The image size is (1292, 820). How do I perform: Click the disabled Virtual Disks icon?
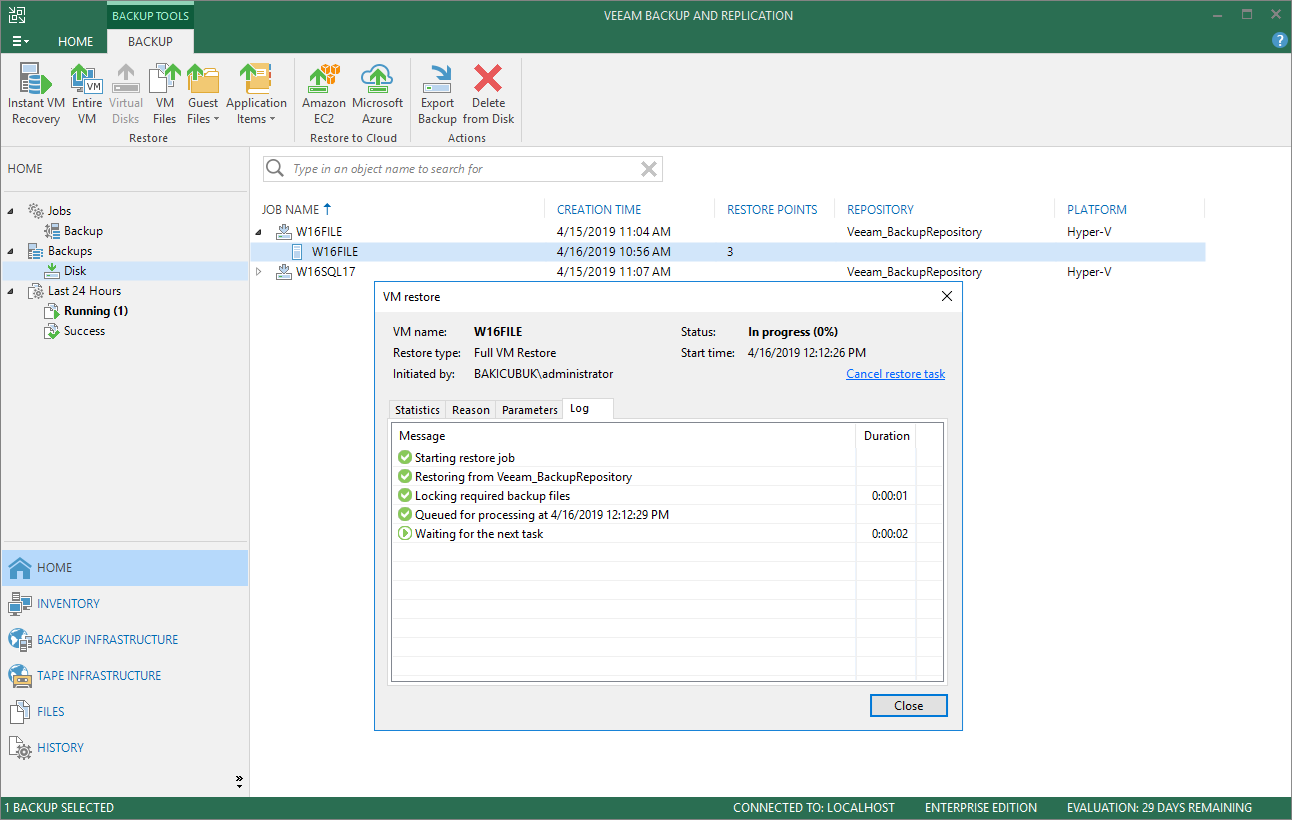126,95
